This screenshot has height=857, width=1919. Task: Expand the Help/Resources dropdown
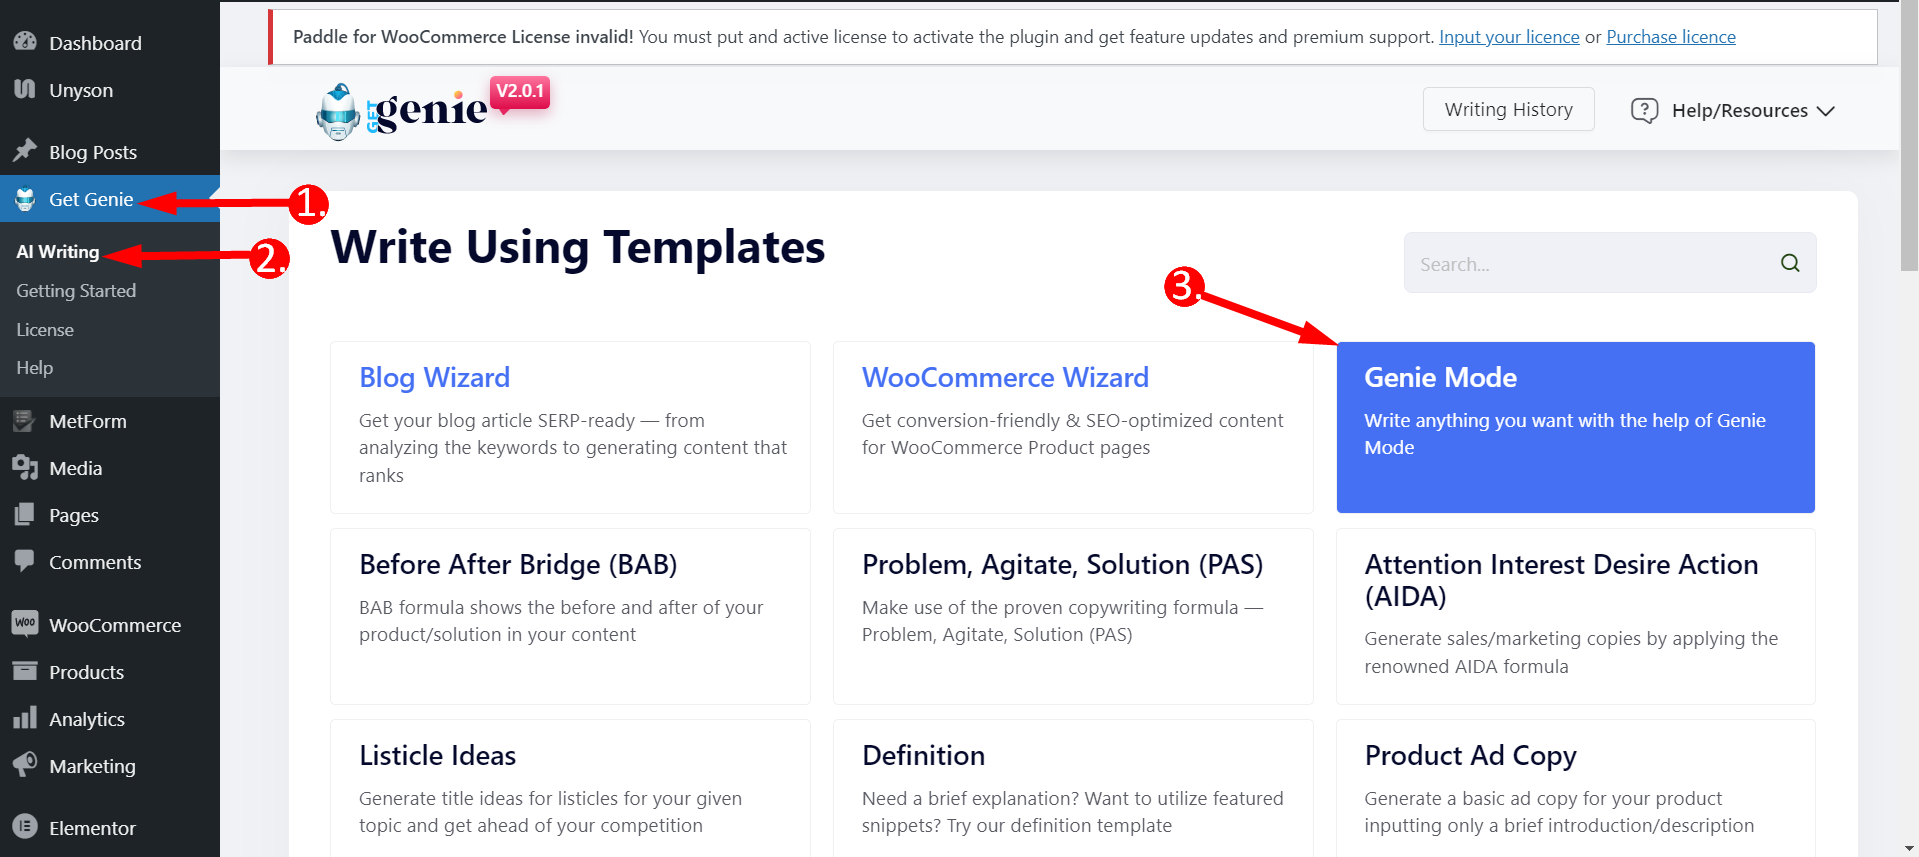pos(1733,110)
